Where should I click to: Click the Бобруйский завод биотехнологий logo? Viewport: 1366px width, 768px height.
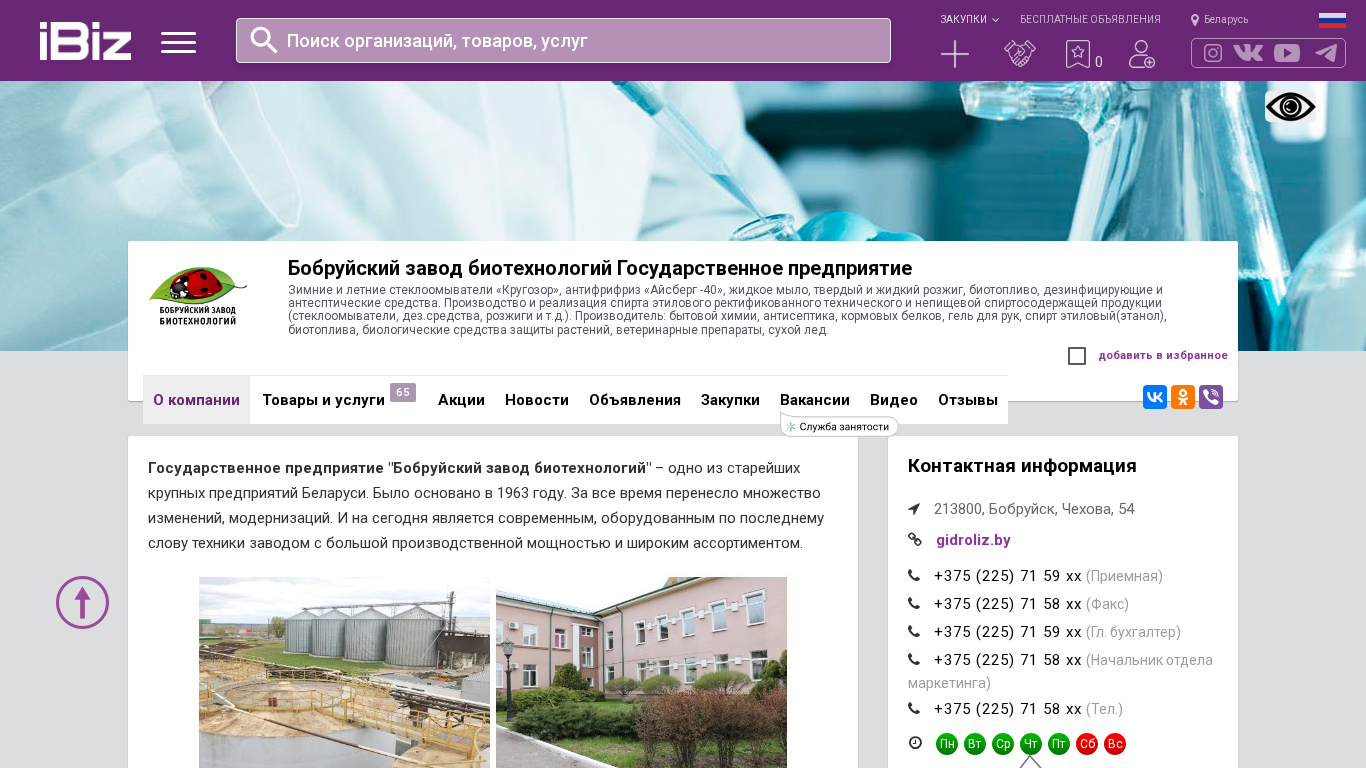point(198,298)
